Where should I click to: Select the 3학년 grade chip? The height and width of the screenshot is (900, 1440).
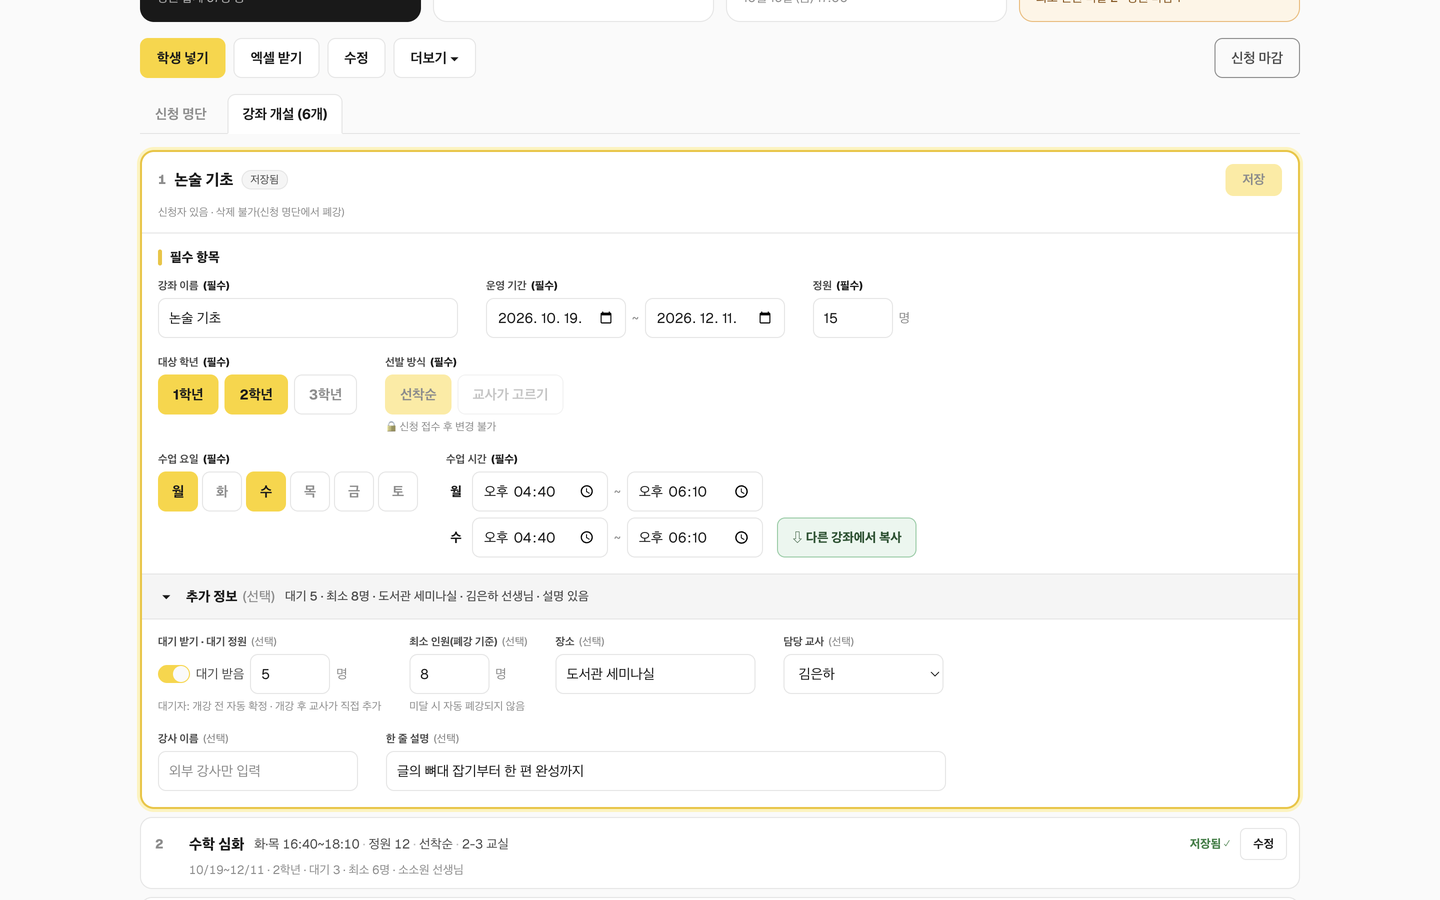pyautogui.click(x=325, y=395)
